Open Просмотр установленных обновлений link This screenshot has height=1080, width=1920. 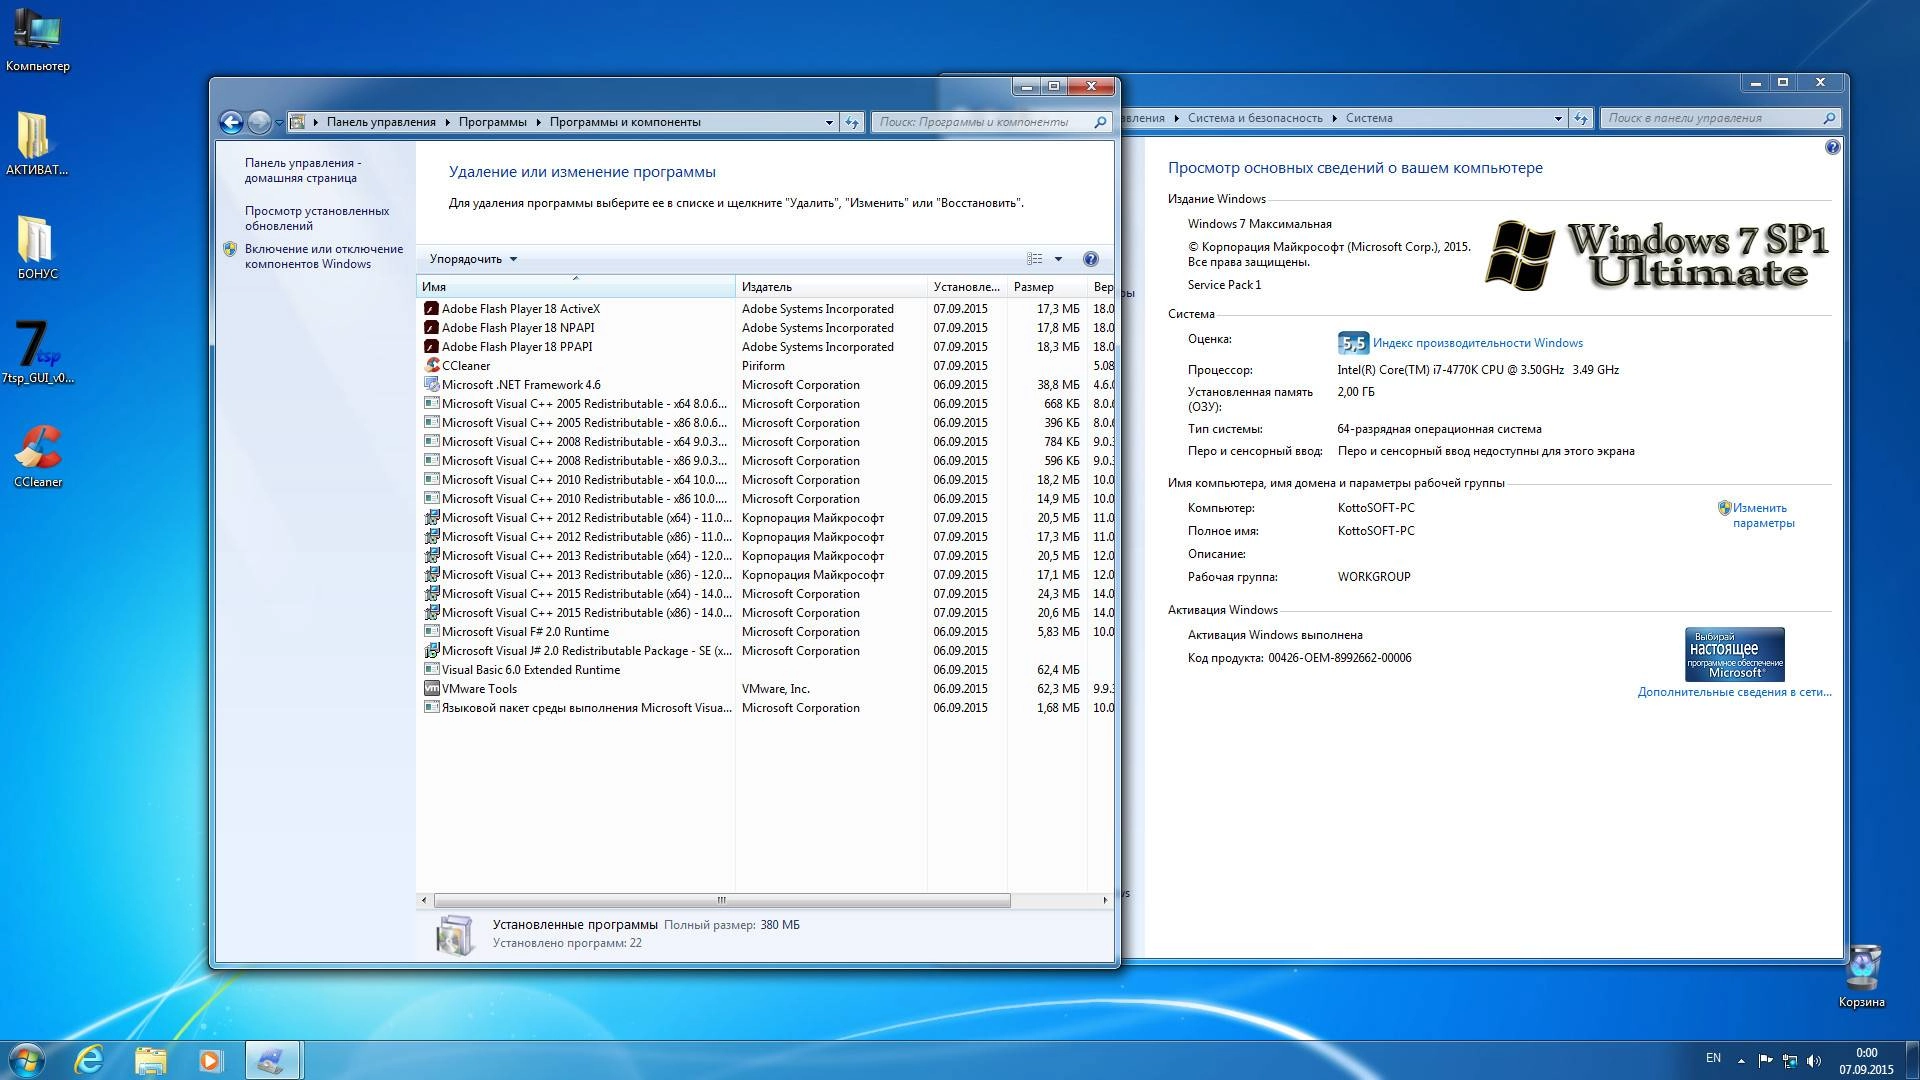[317, 218]
